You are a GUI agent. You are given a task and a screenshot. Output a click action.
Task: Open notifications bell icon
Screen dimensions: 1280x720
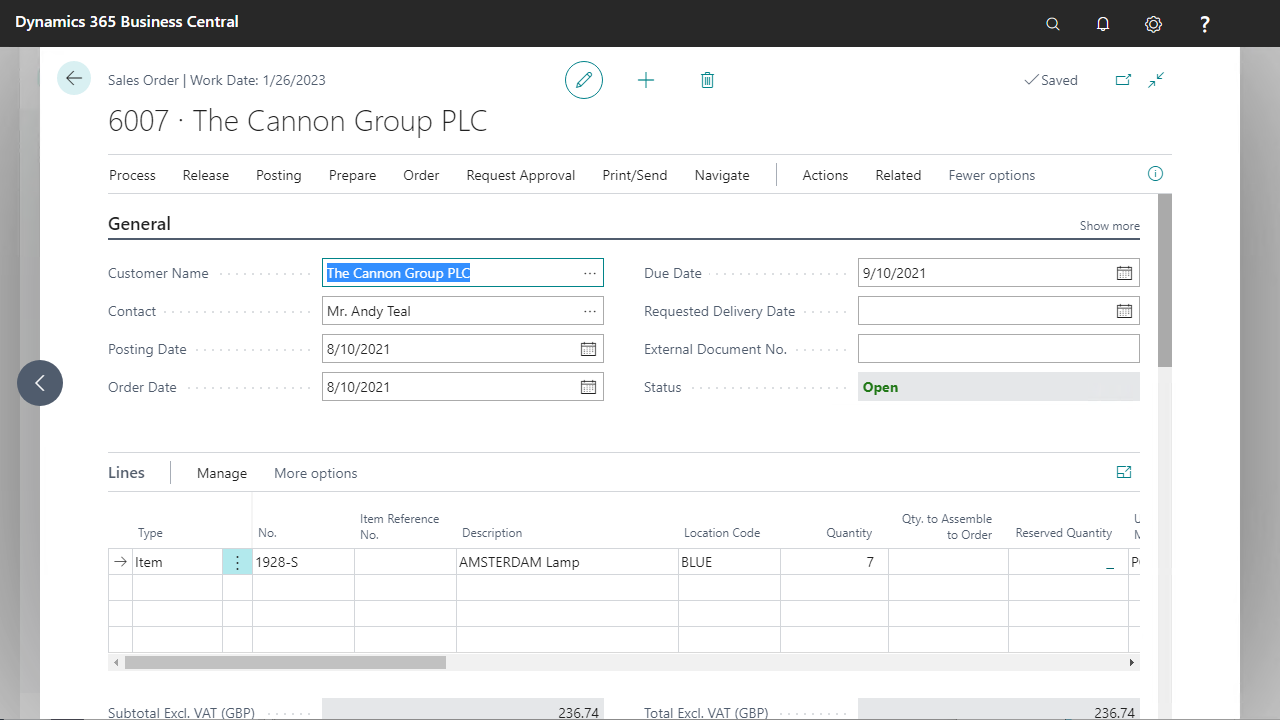pyautogui.click(x=1103, y=24)
